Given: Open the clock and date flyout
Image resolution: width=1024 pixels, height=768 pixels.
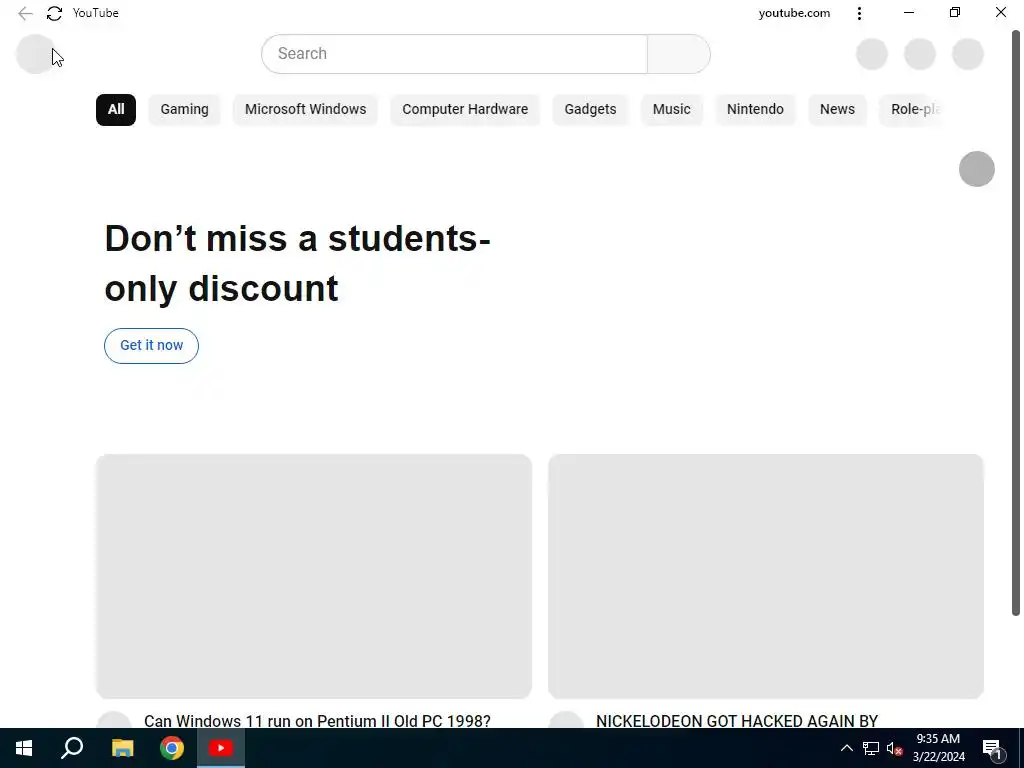Looking at the screenshot, I should (938, 748).
